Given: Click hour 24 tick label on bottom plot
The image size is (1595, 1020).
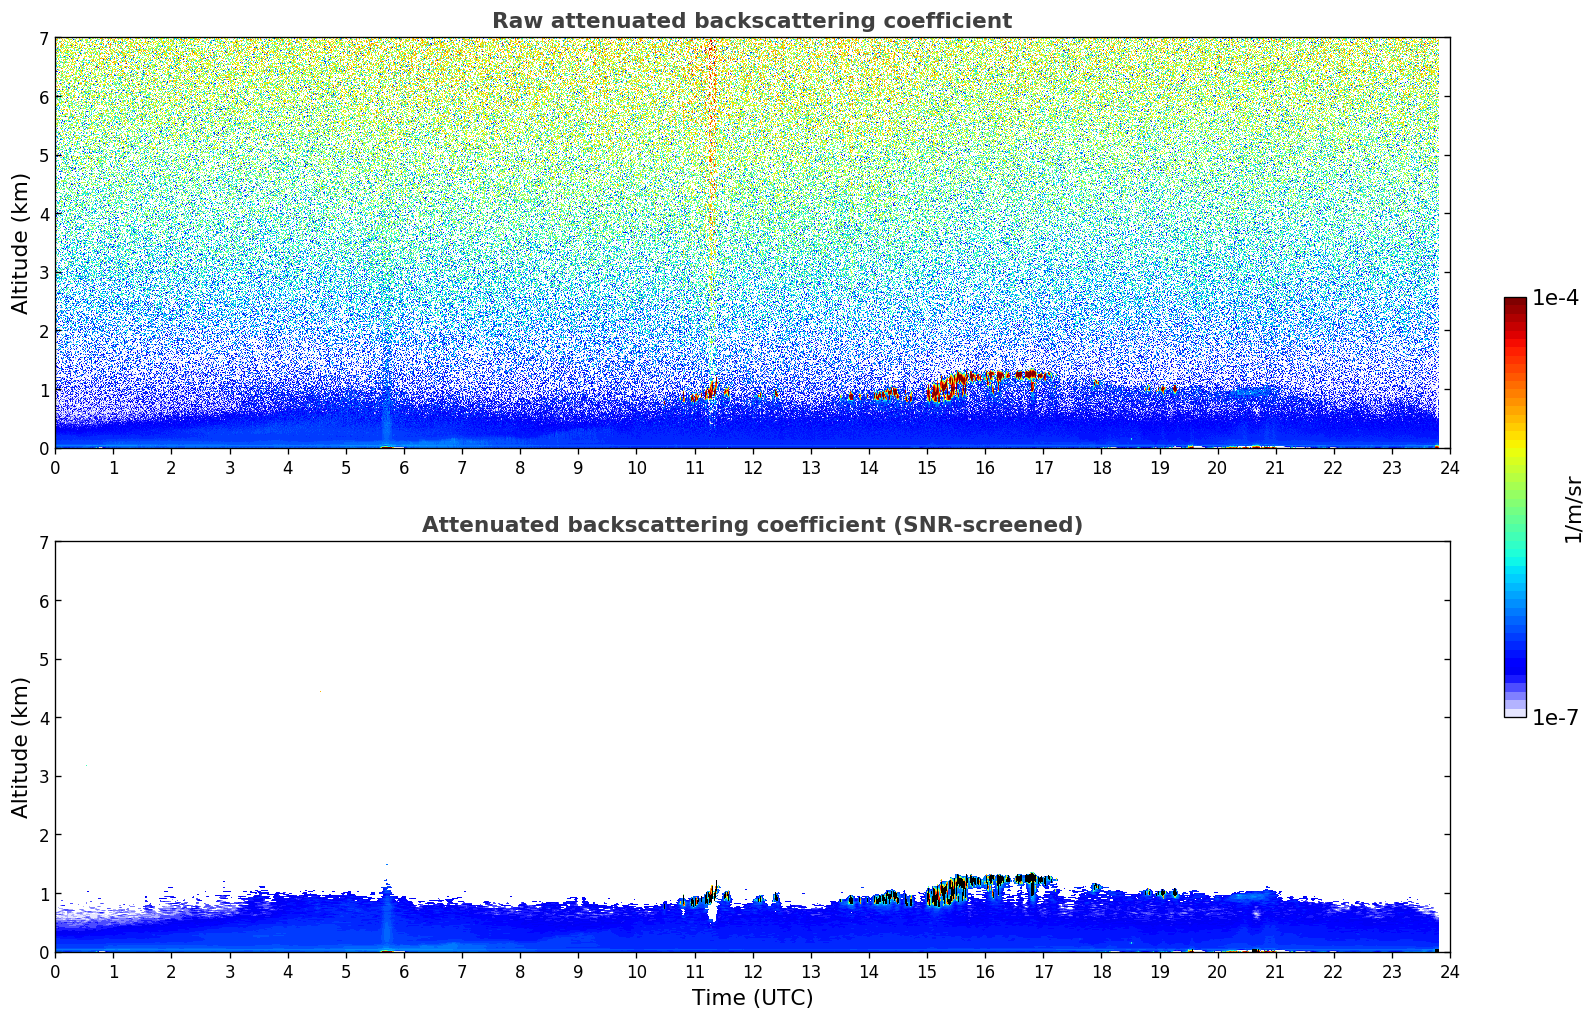Looking at the screenshot, I should [1449, 971].
